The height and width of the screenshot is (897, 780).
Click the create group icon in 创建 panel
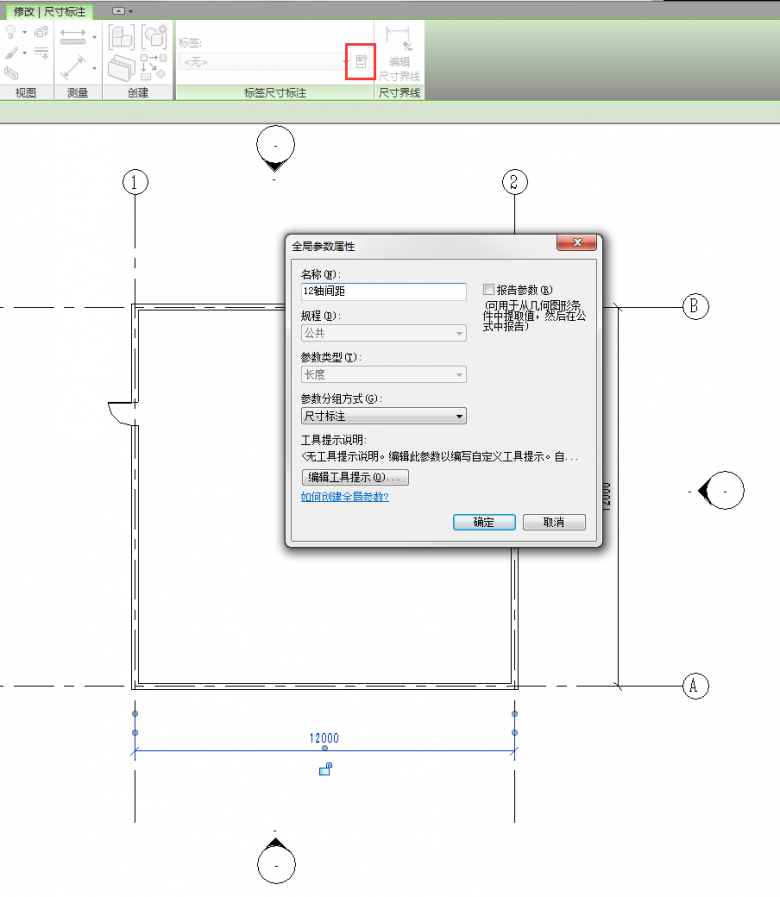pyautogui.click(x=121, y=37)
